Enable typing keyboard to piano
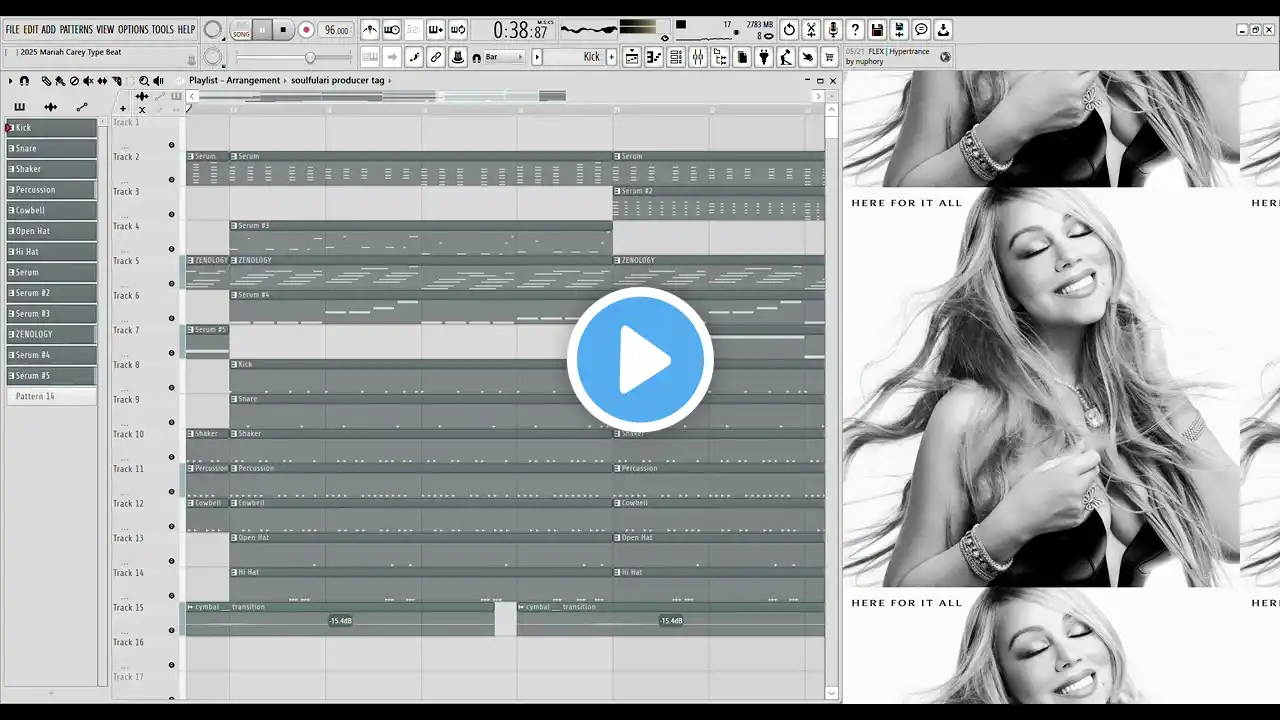 [371, 57]
